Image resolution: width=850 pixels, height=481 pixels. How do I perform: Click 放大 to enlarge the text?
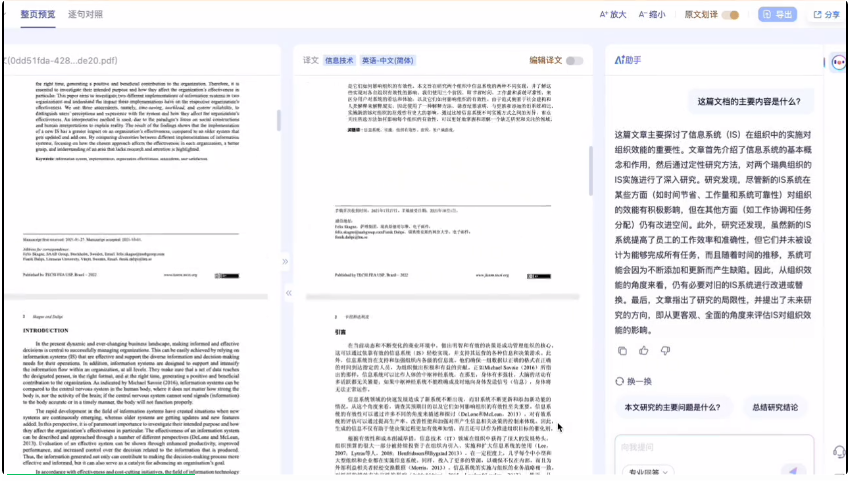[x=613, y=15]
